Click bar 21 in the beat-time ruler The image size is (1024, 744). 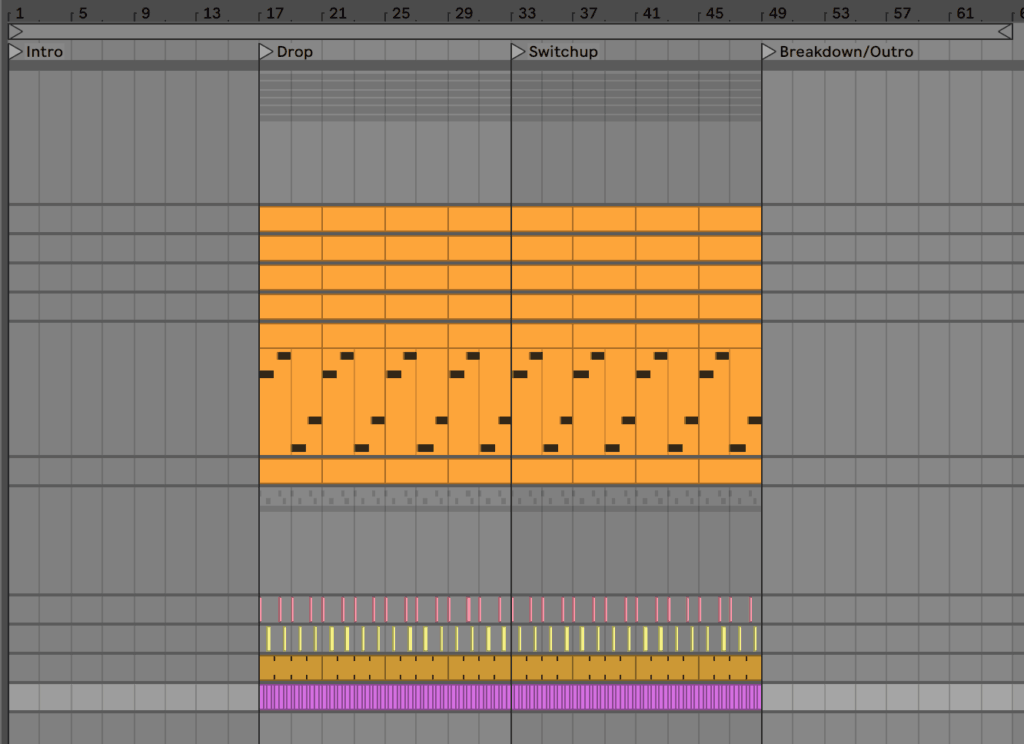(x=338, y=13)
